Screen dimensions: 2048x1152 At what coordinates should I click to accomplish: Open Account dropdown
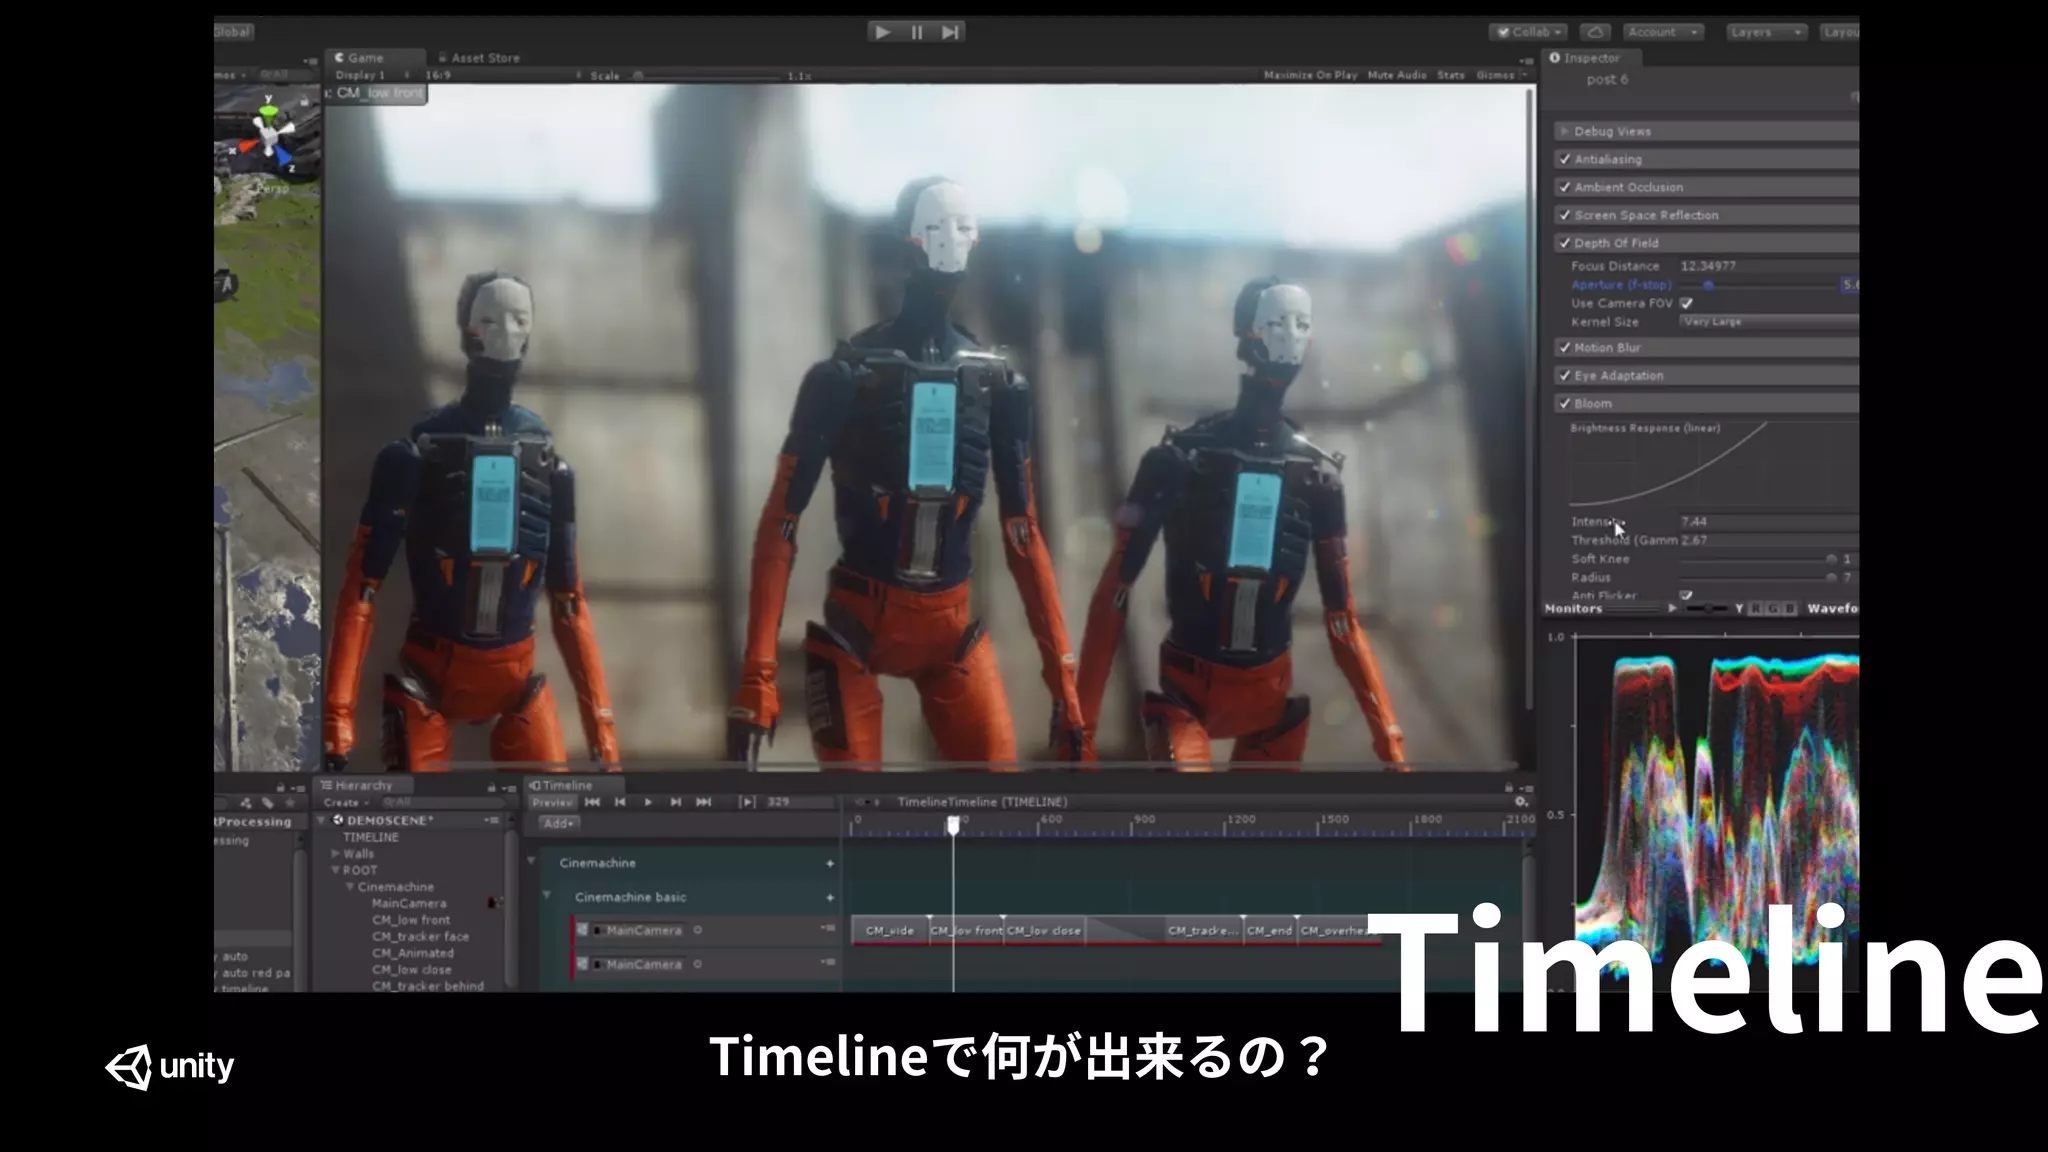pyautogui.click(x=1663, y=32)
